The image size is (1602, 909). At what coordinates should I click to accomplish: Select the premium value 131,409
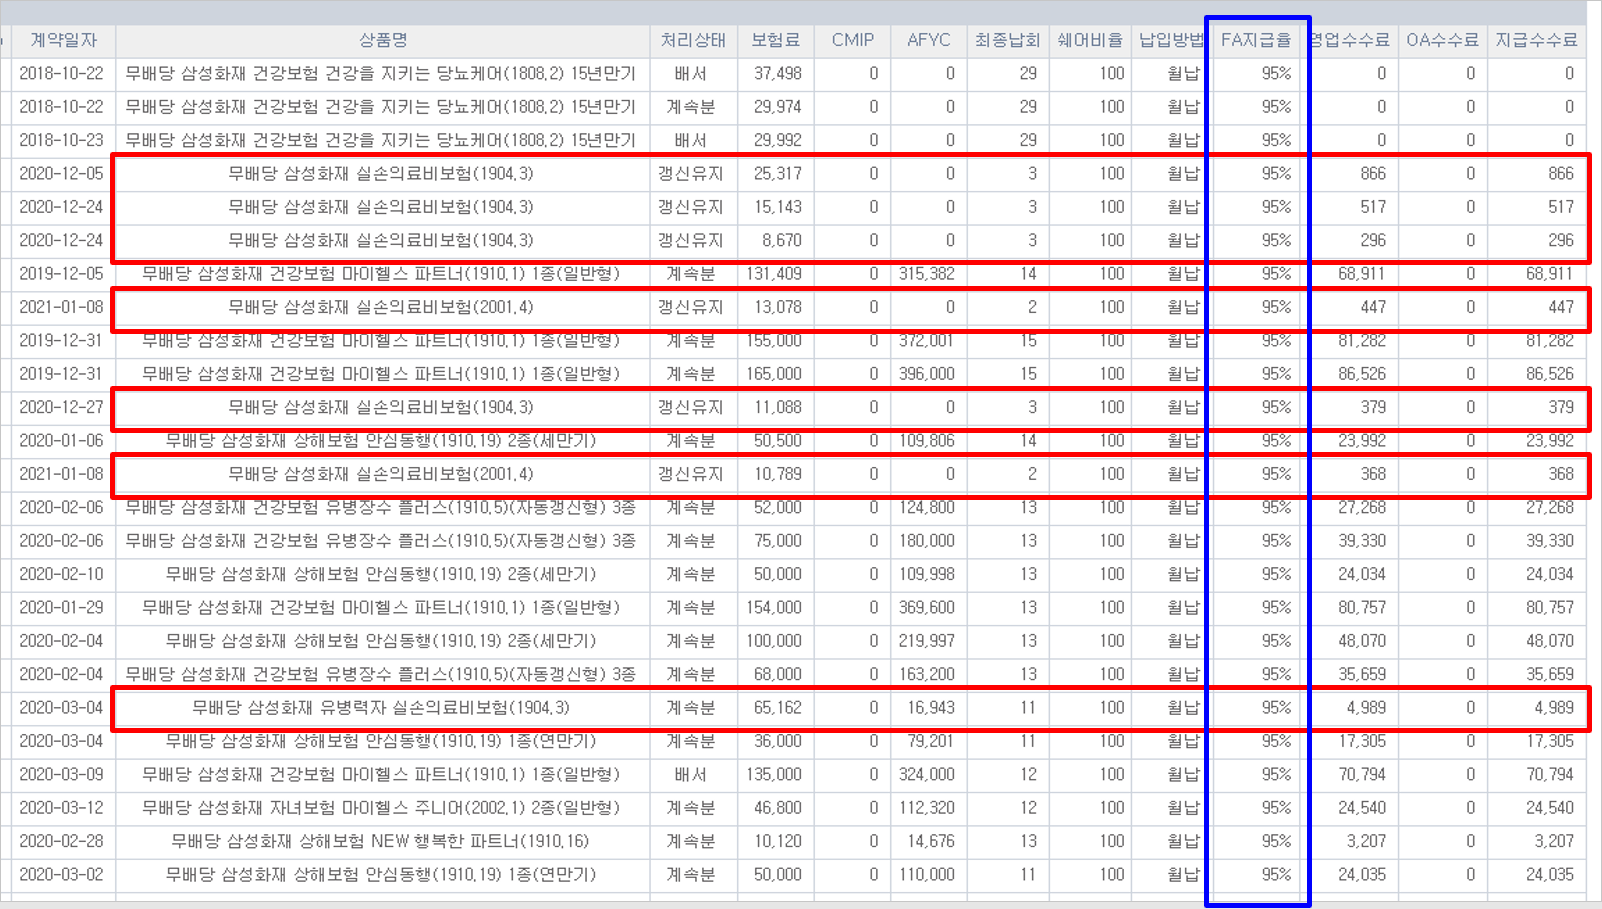(773, 274)
